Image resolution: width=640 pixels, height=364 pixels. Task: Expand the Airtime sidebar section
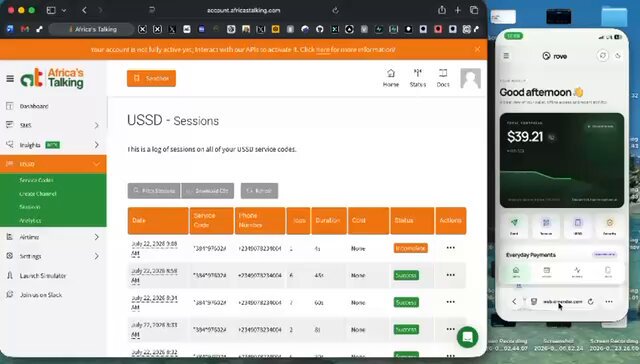point(53,237)
